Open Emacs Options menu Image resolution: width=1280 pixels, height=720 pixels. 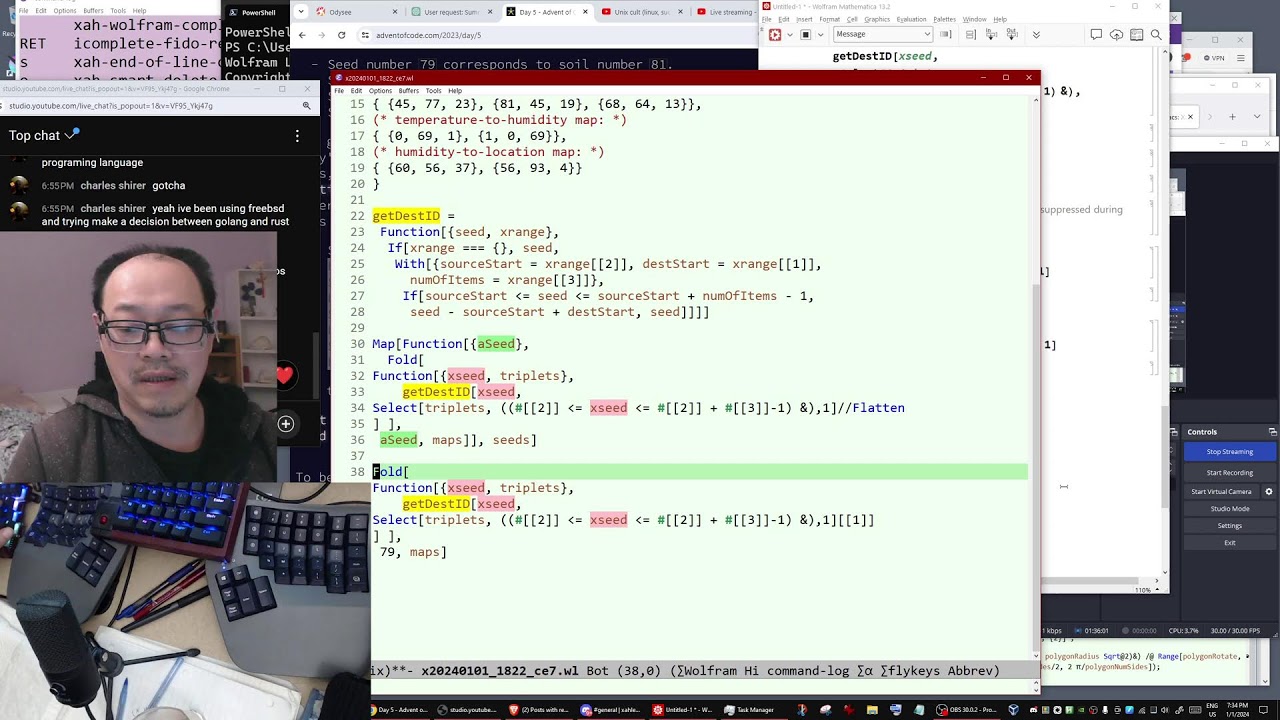point(380,91)
